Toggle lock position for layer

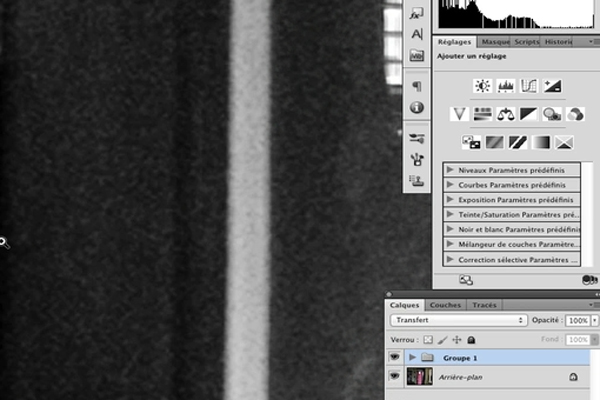click(456, 340)
